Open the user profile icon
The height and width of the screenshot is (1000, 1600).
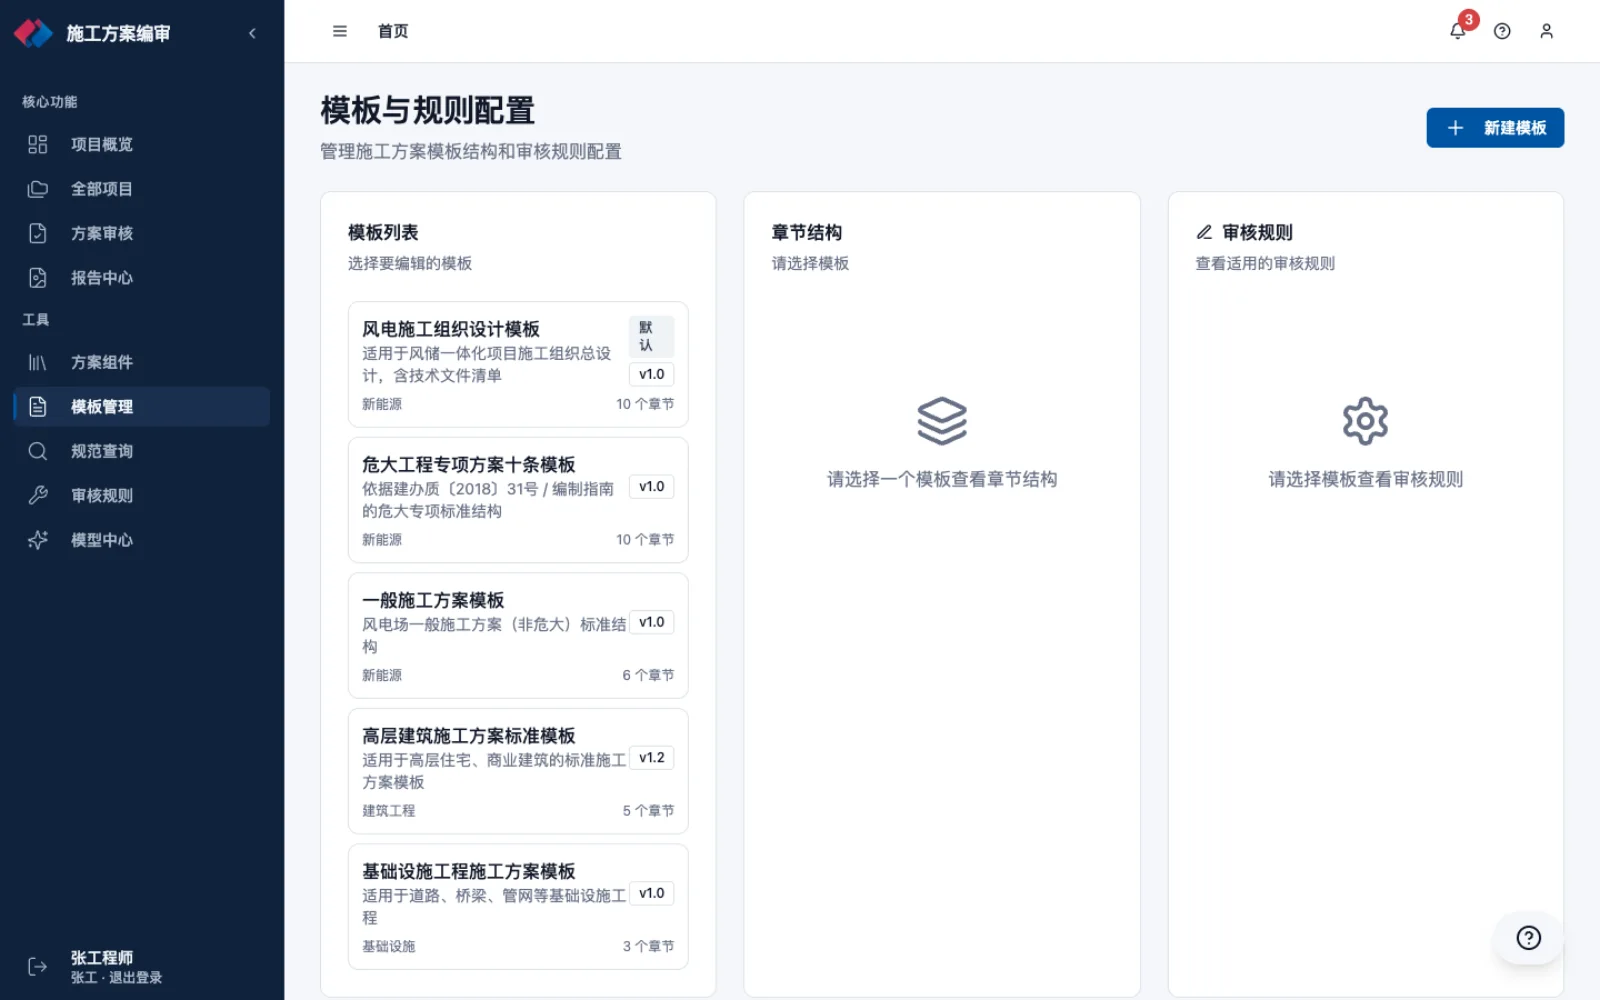tap(1546, 31)
